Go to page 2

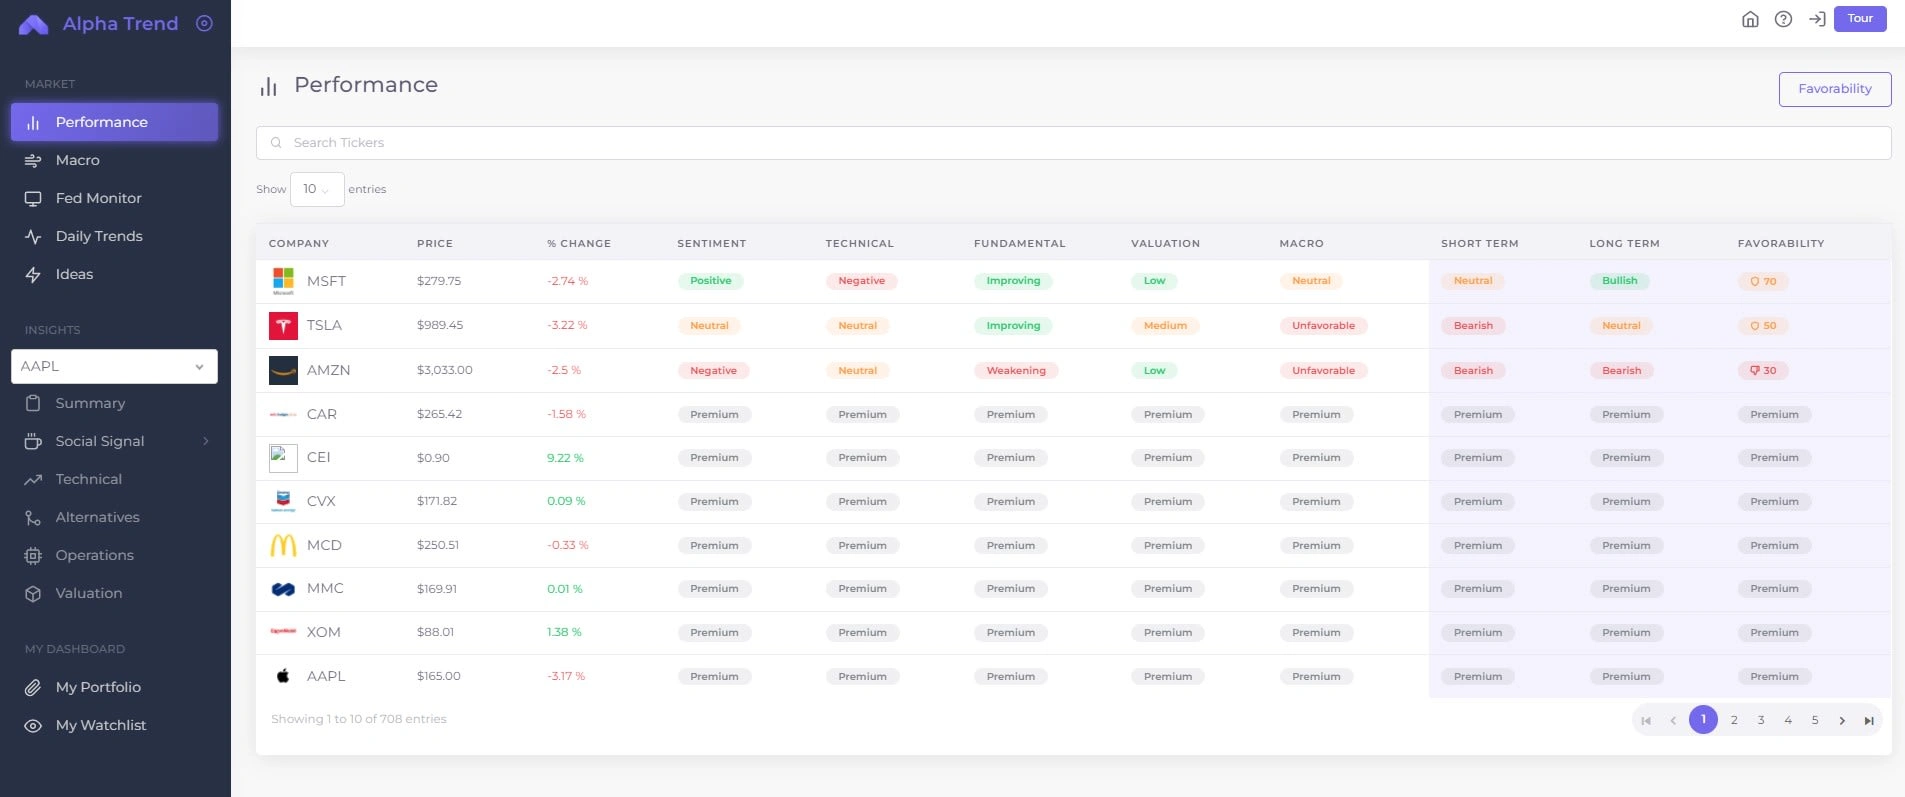(1734, 720)
